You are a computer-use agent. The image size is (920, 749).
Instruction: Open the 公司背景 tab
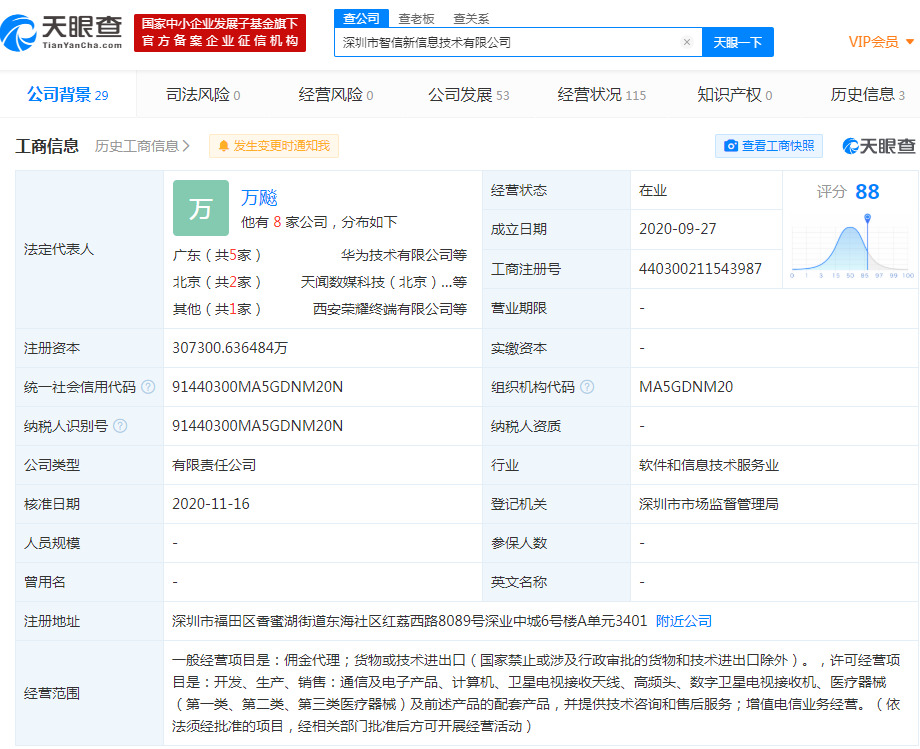click(x=67, y=94)
